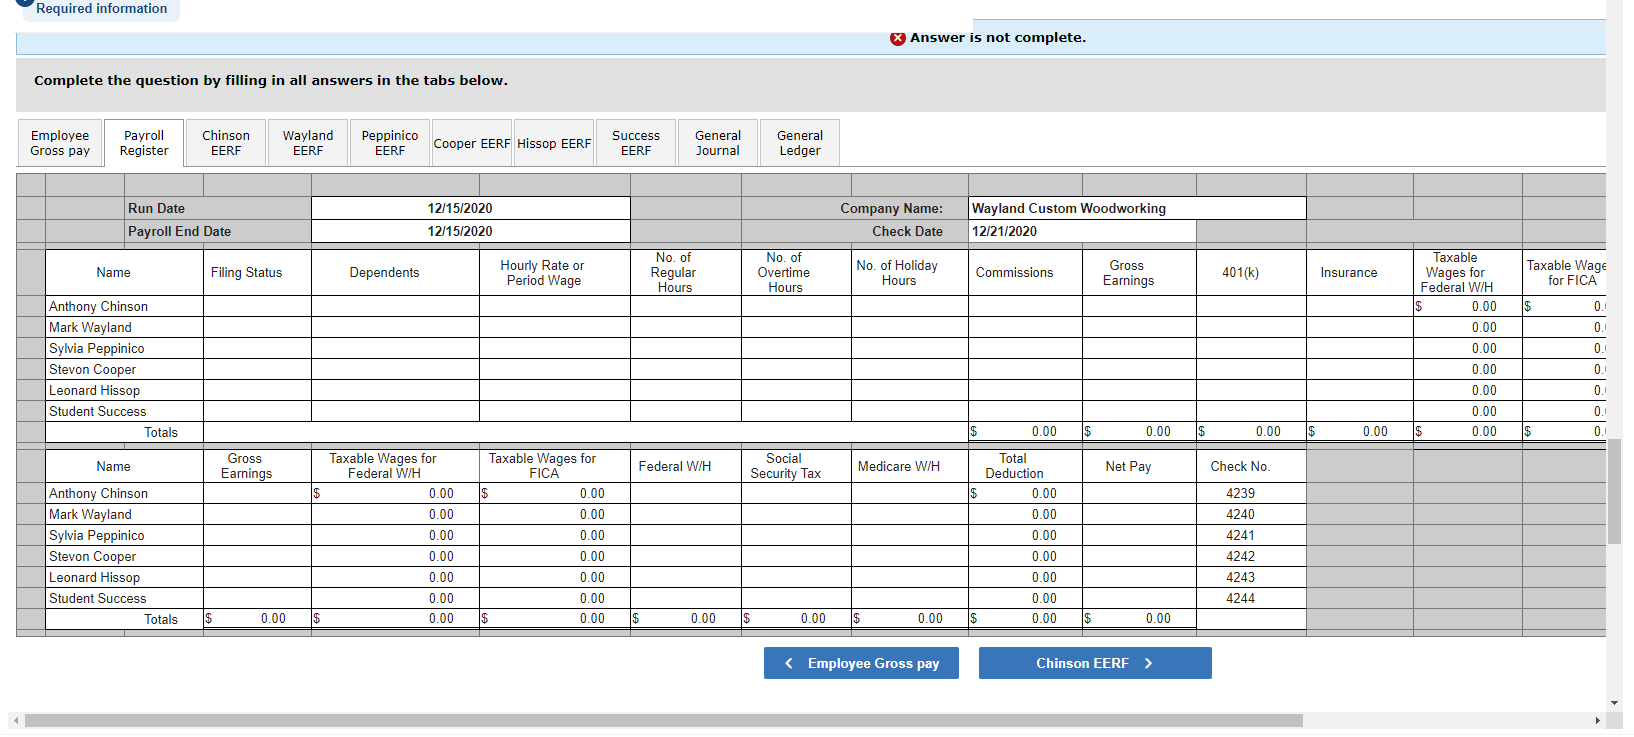
Task: Click the horizontal scrollbar thumb
Action: pos(664,720)
